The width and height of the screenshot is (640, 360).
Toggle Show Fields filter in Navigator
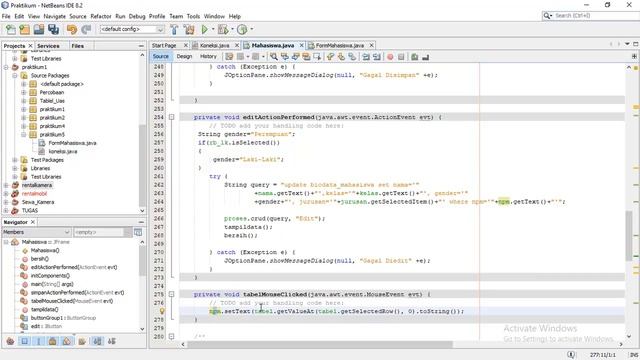point(24,341)
